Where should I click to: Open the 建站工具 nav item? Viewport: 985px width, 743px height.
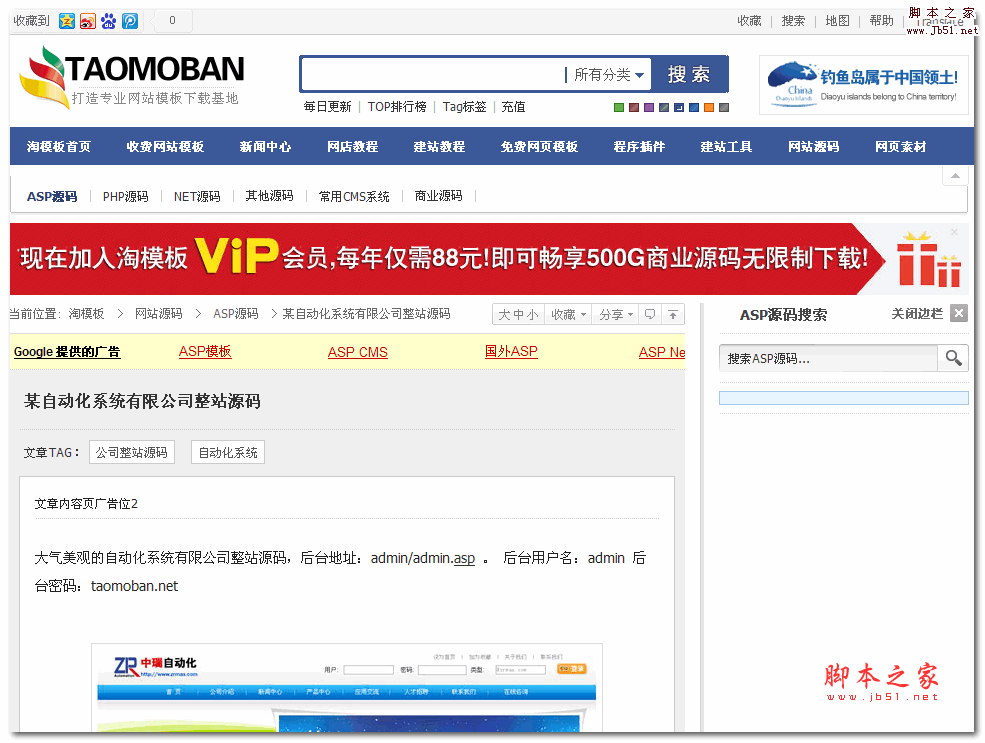point(726,146)
